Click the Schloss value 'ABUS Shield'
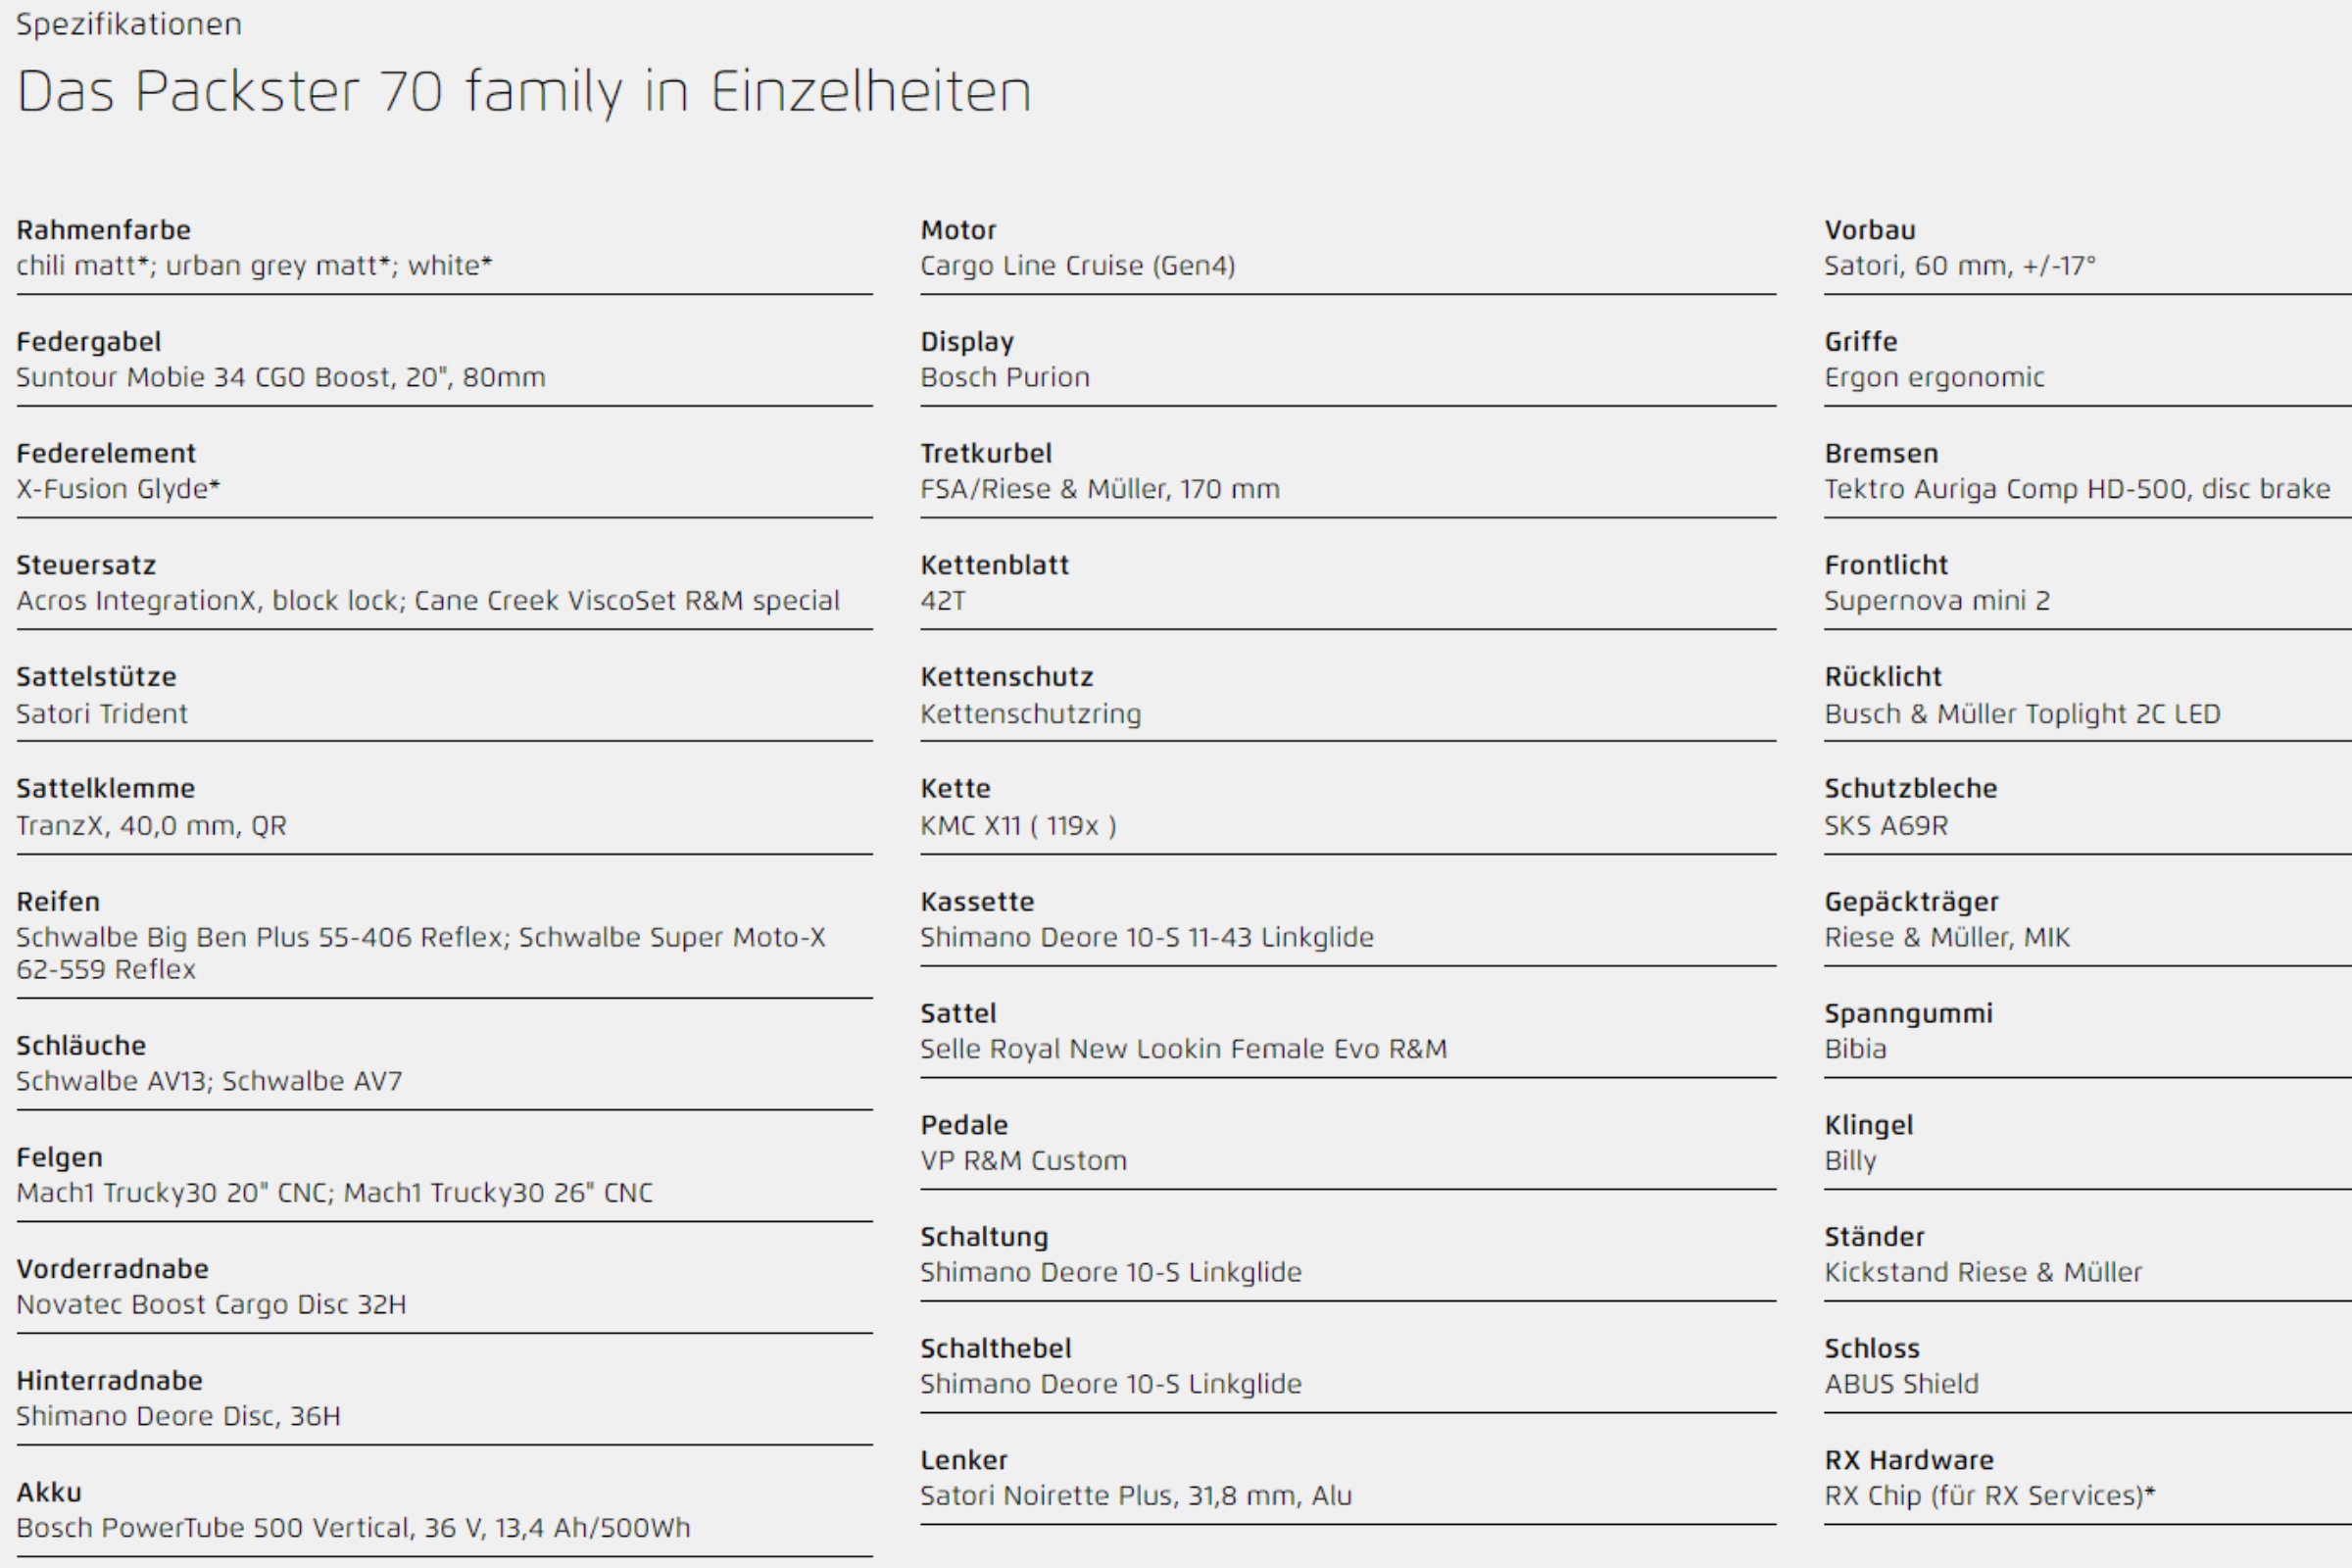Screen dimensions: 2352x1568 click(1901, 1384)
